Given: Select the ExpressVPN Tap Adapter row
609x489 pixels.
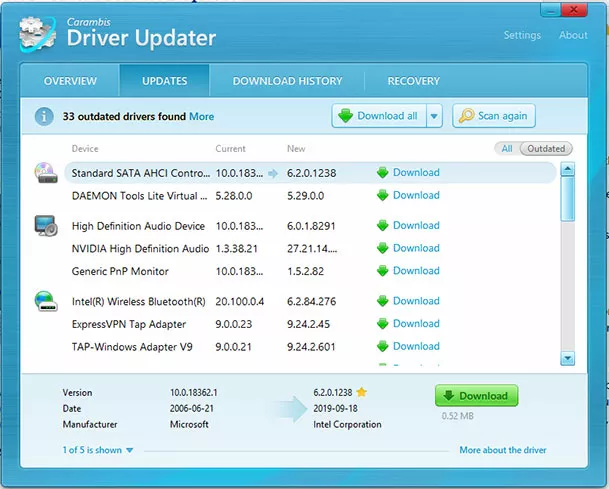Looking at the screenshot, I should coord(311,324).
